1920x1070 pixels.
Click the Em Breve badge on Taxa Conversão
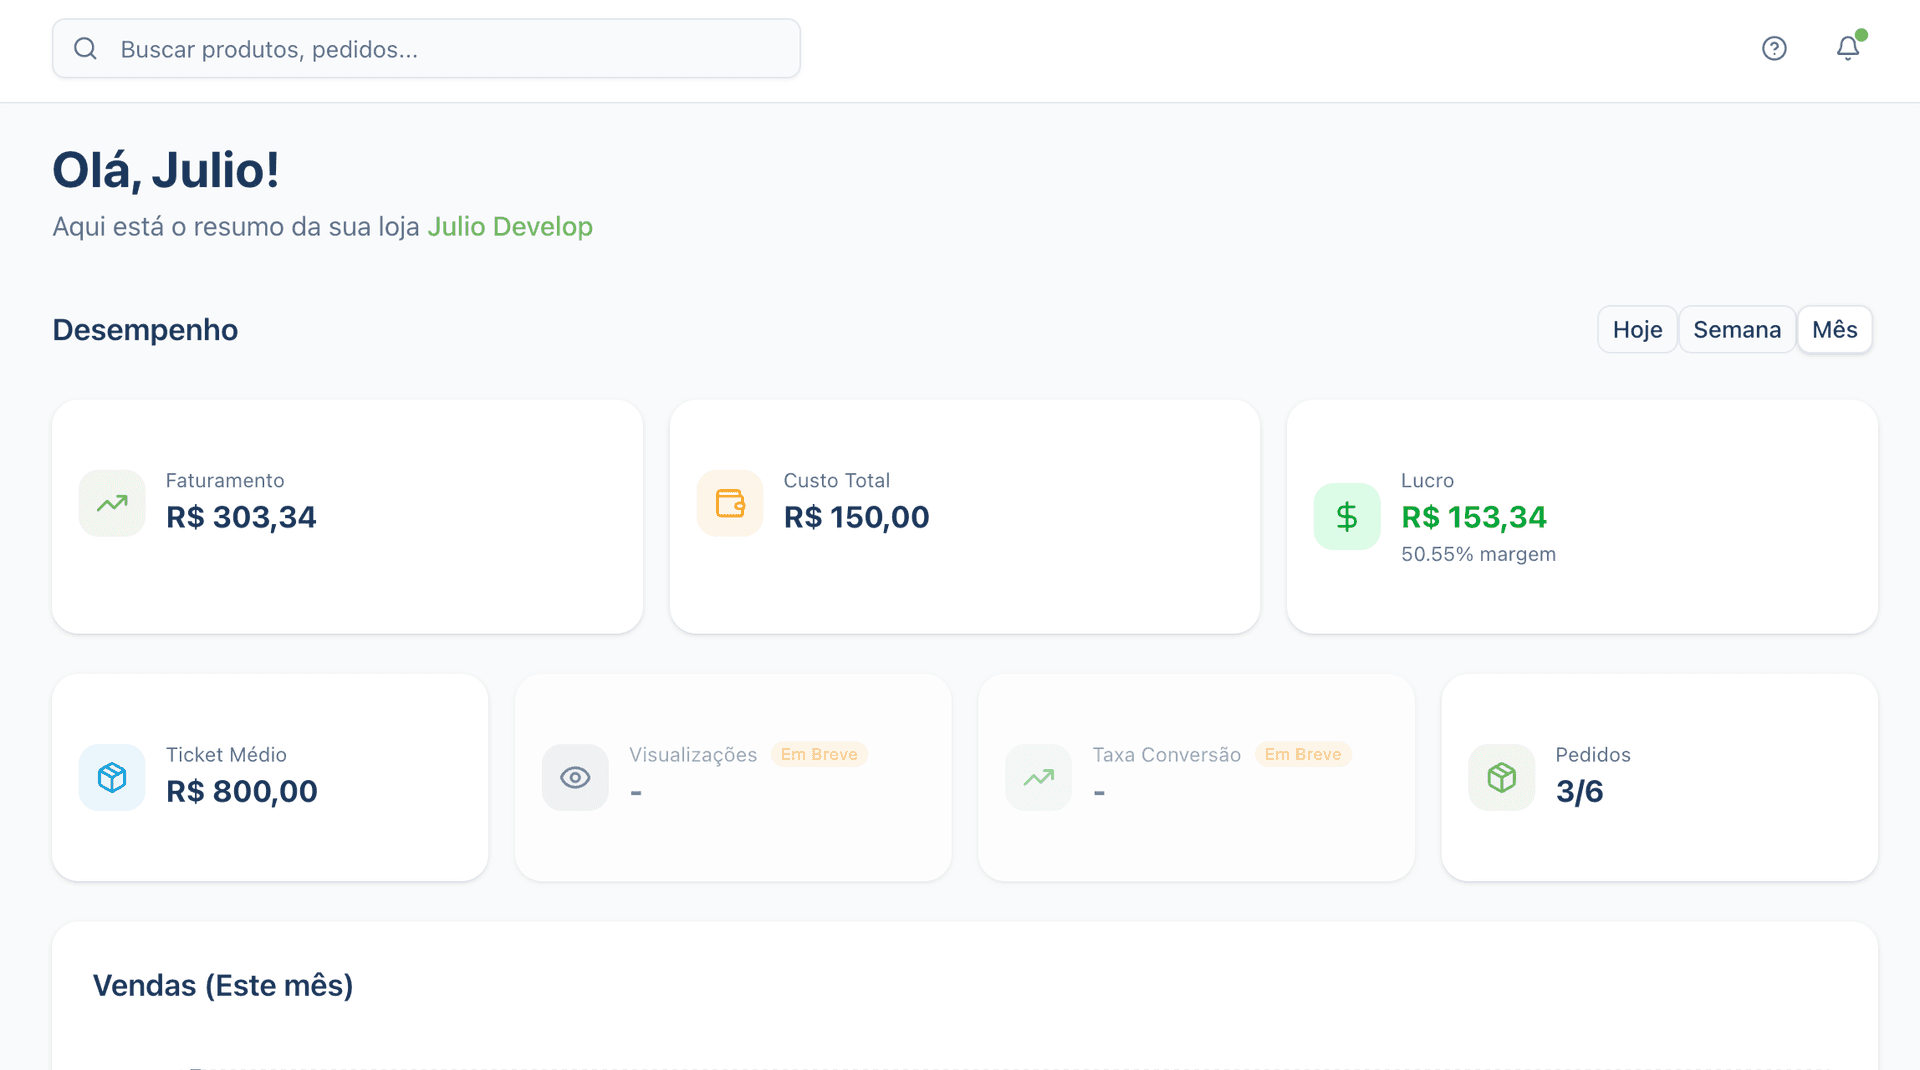1303,754
